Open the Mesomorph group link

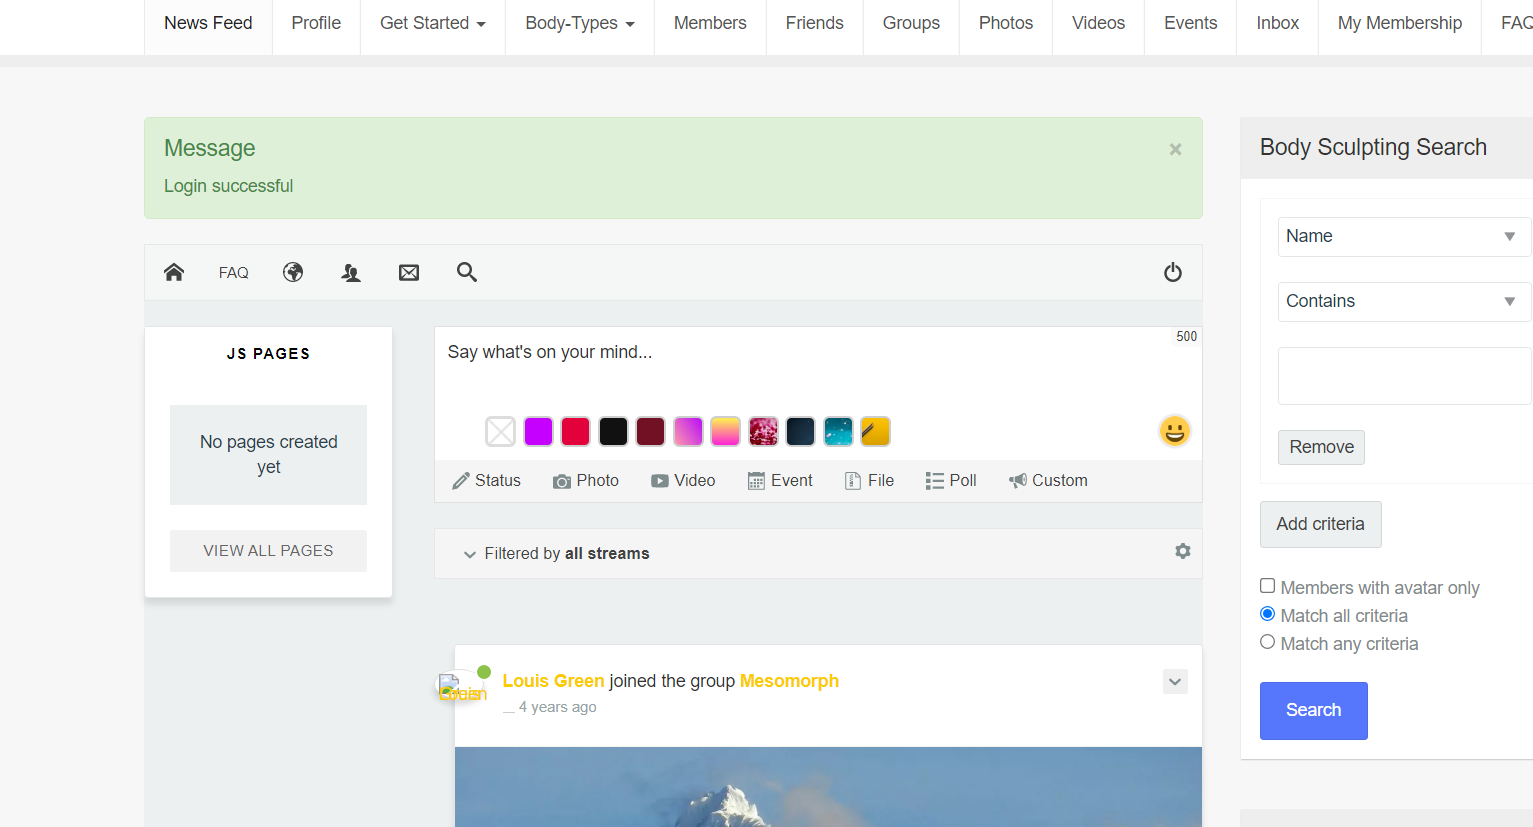click(789, 681)
